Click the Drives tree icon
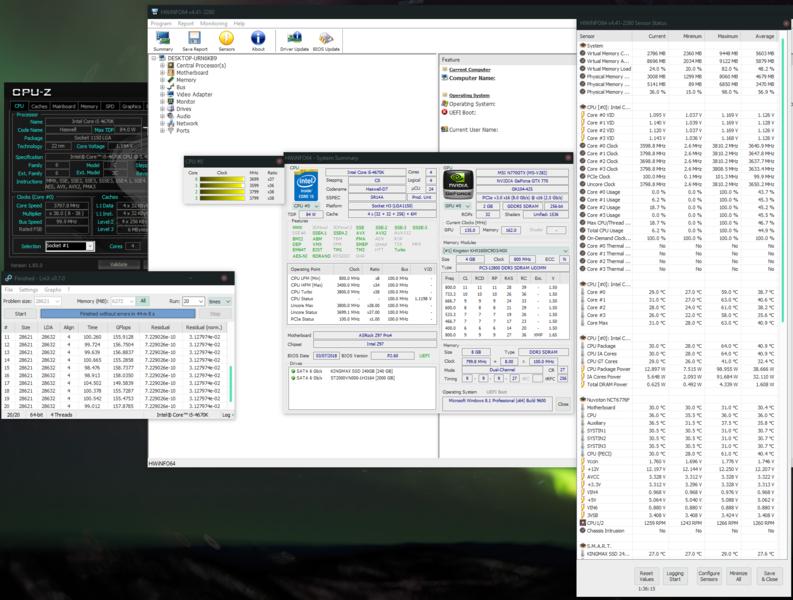The image size is (793, 600). pyautogui.click(x=171, y=109)
